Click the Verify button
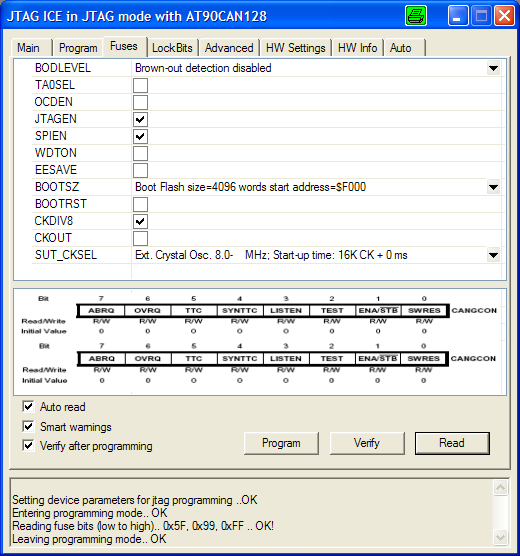Viewport: 520px width, 556px height. [x=367, y=443]
